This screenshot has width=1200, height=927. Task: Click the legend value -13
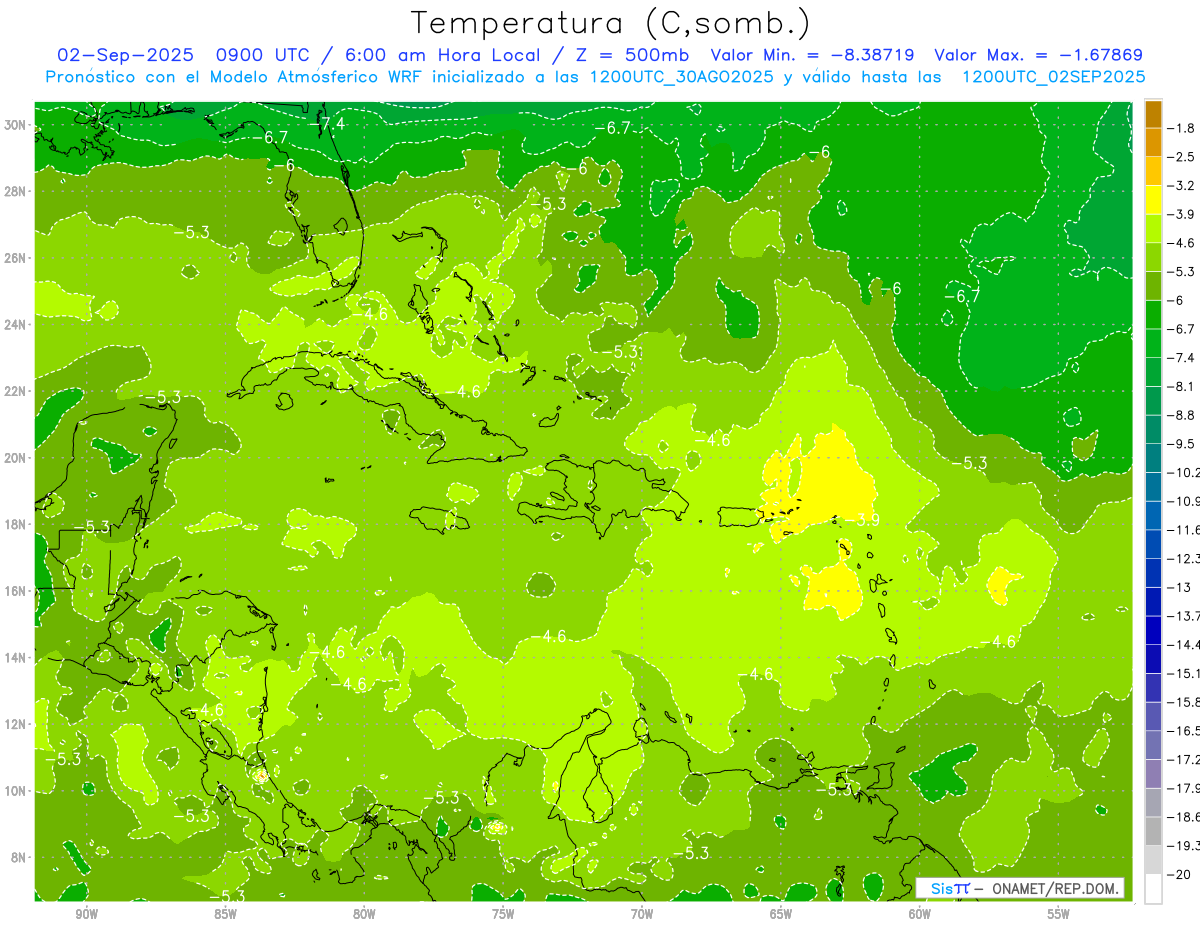pos(1177,587)
